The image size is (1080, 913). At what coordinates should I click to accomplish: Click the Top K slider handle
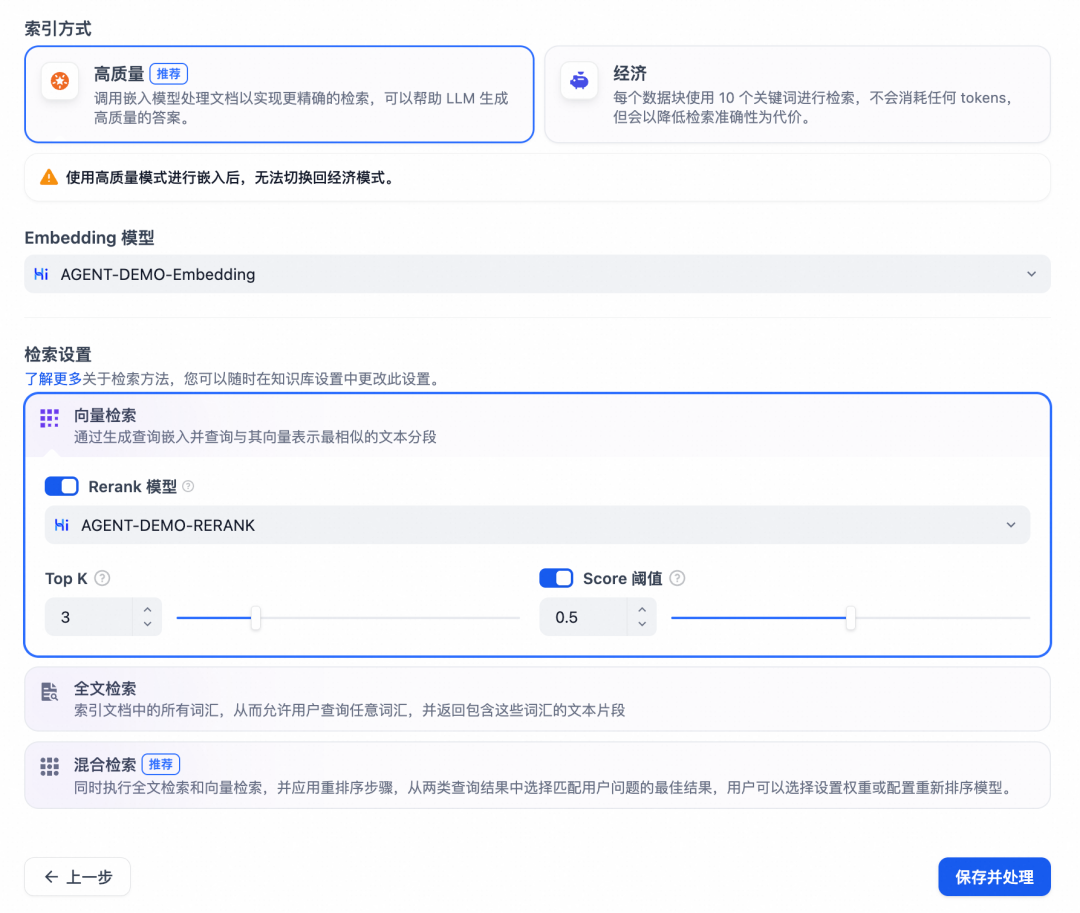pos(255,618)
